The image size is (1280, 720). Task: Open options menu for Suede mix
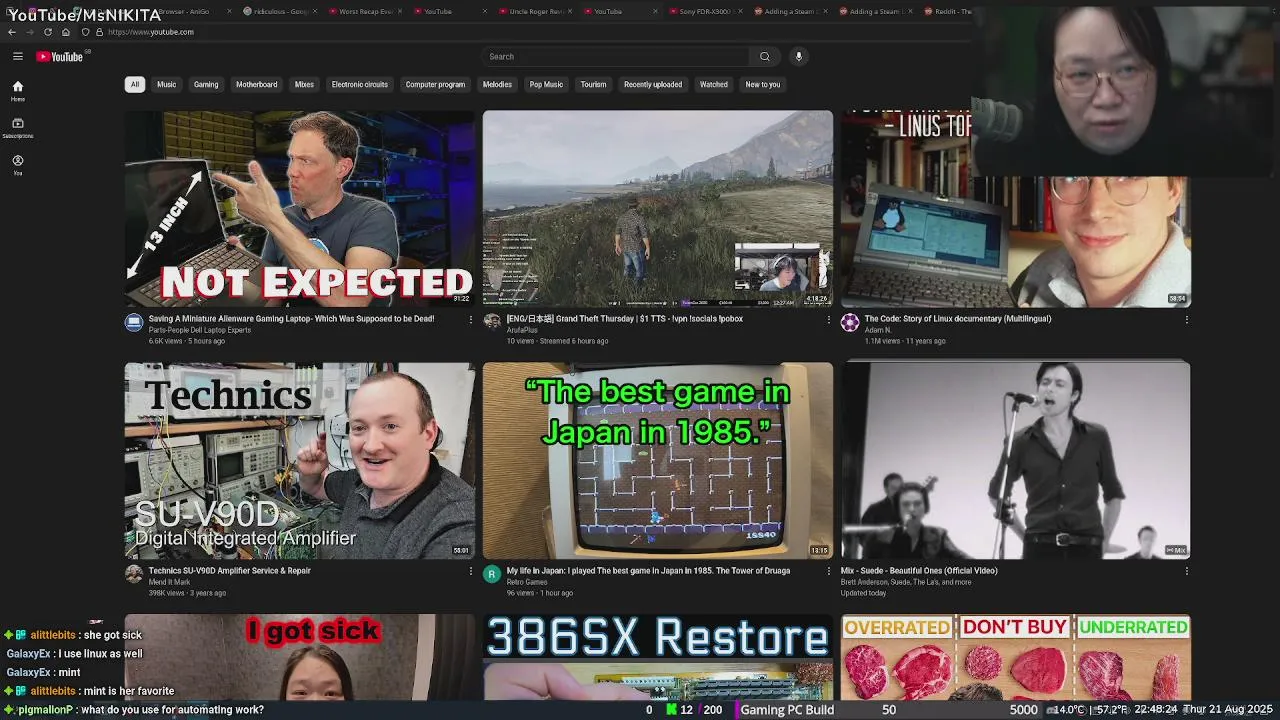(x=1187, y=571)
